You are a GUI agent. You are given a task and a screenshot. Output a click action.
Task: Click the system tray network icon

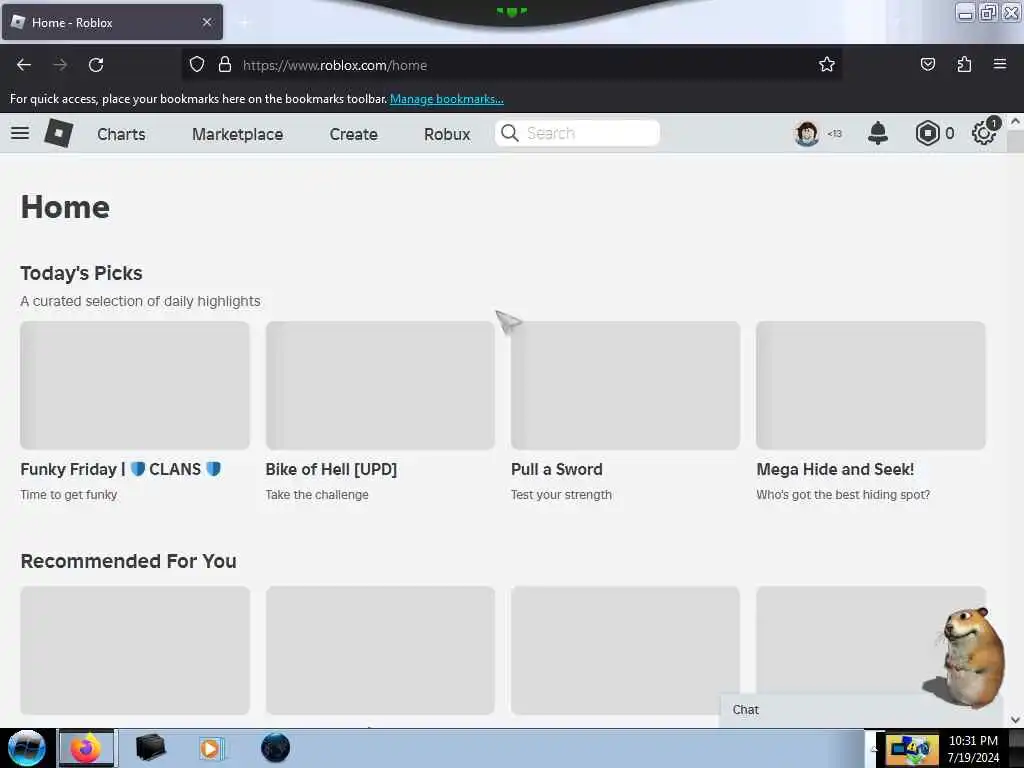912,750
